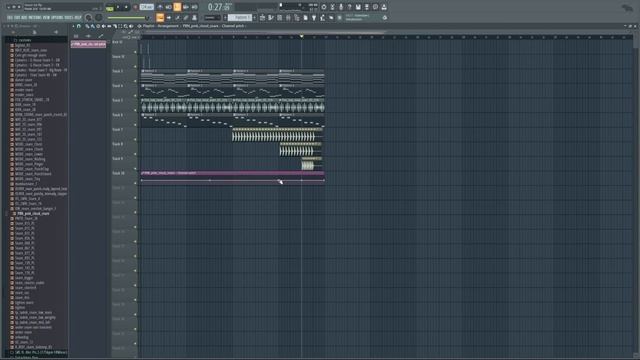
Task: Open the EDIT menu
Action: [18, 18]
